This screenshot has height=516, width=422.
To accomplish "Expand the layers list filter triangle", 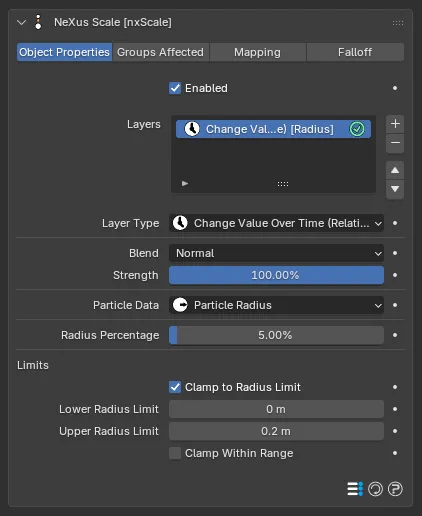I will (x=185, y=184).
